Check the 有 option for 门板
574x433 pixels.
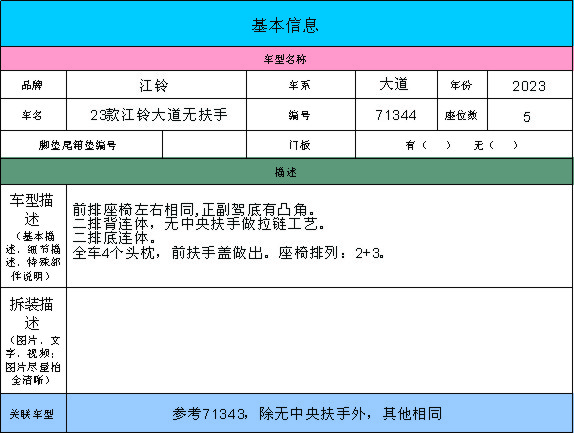click(x=427, y=145)
